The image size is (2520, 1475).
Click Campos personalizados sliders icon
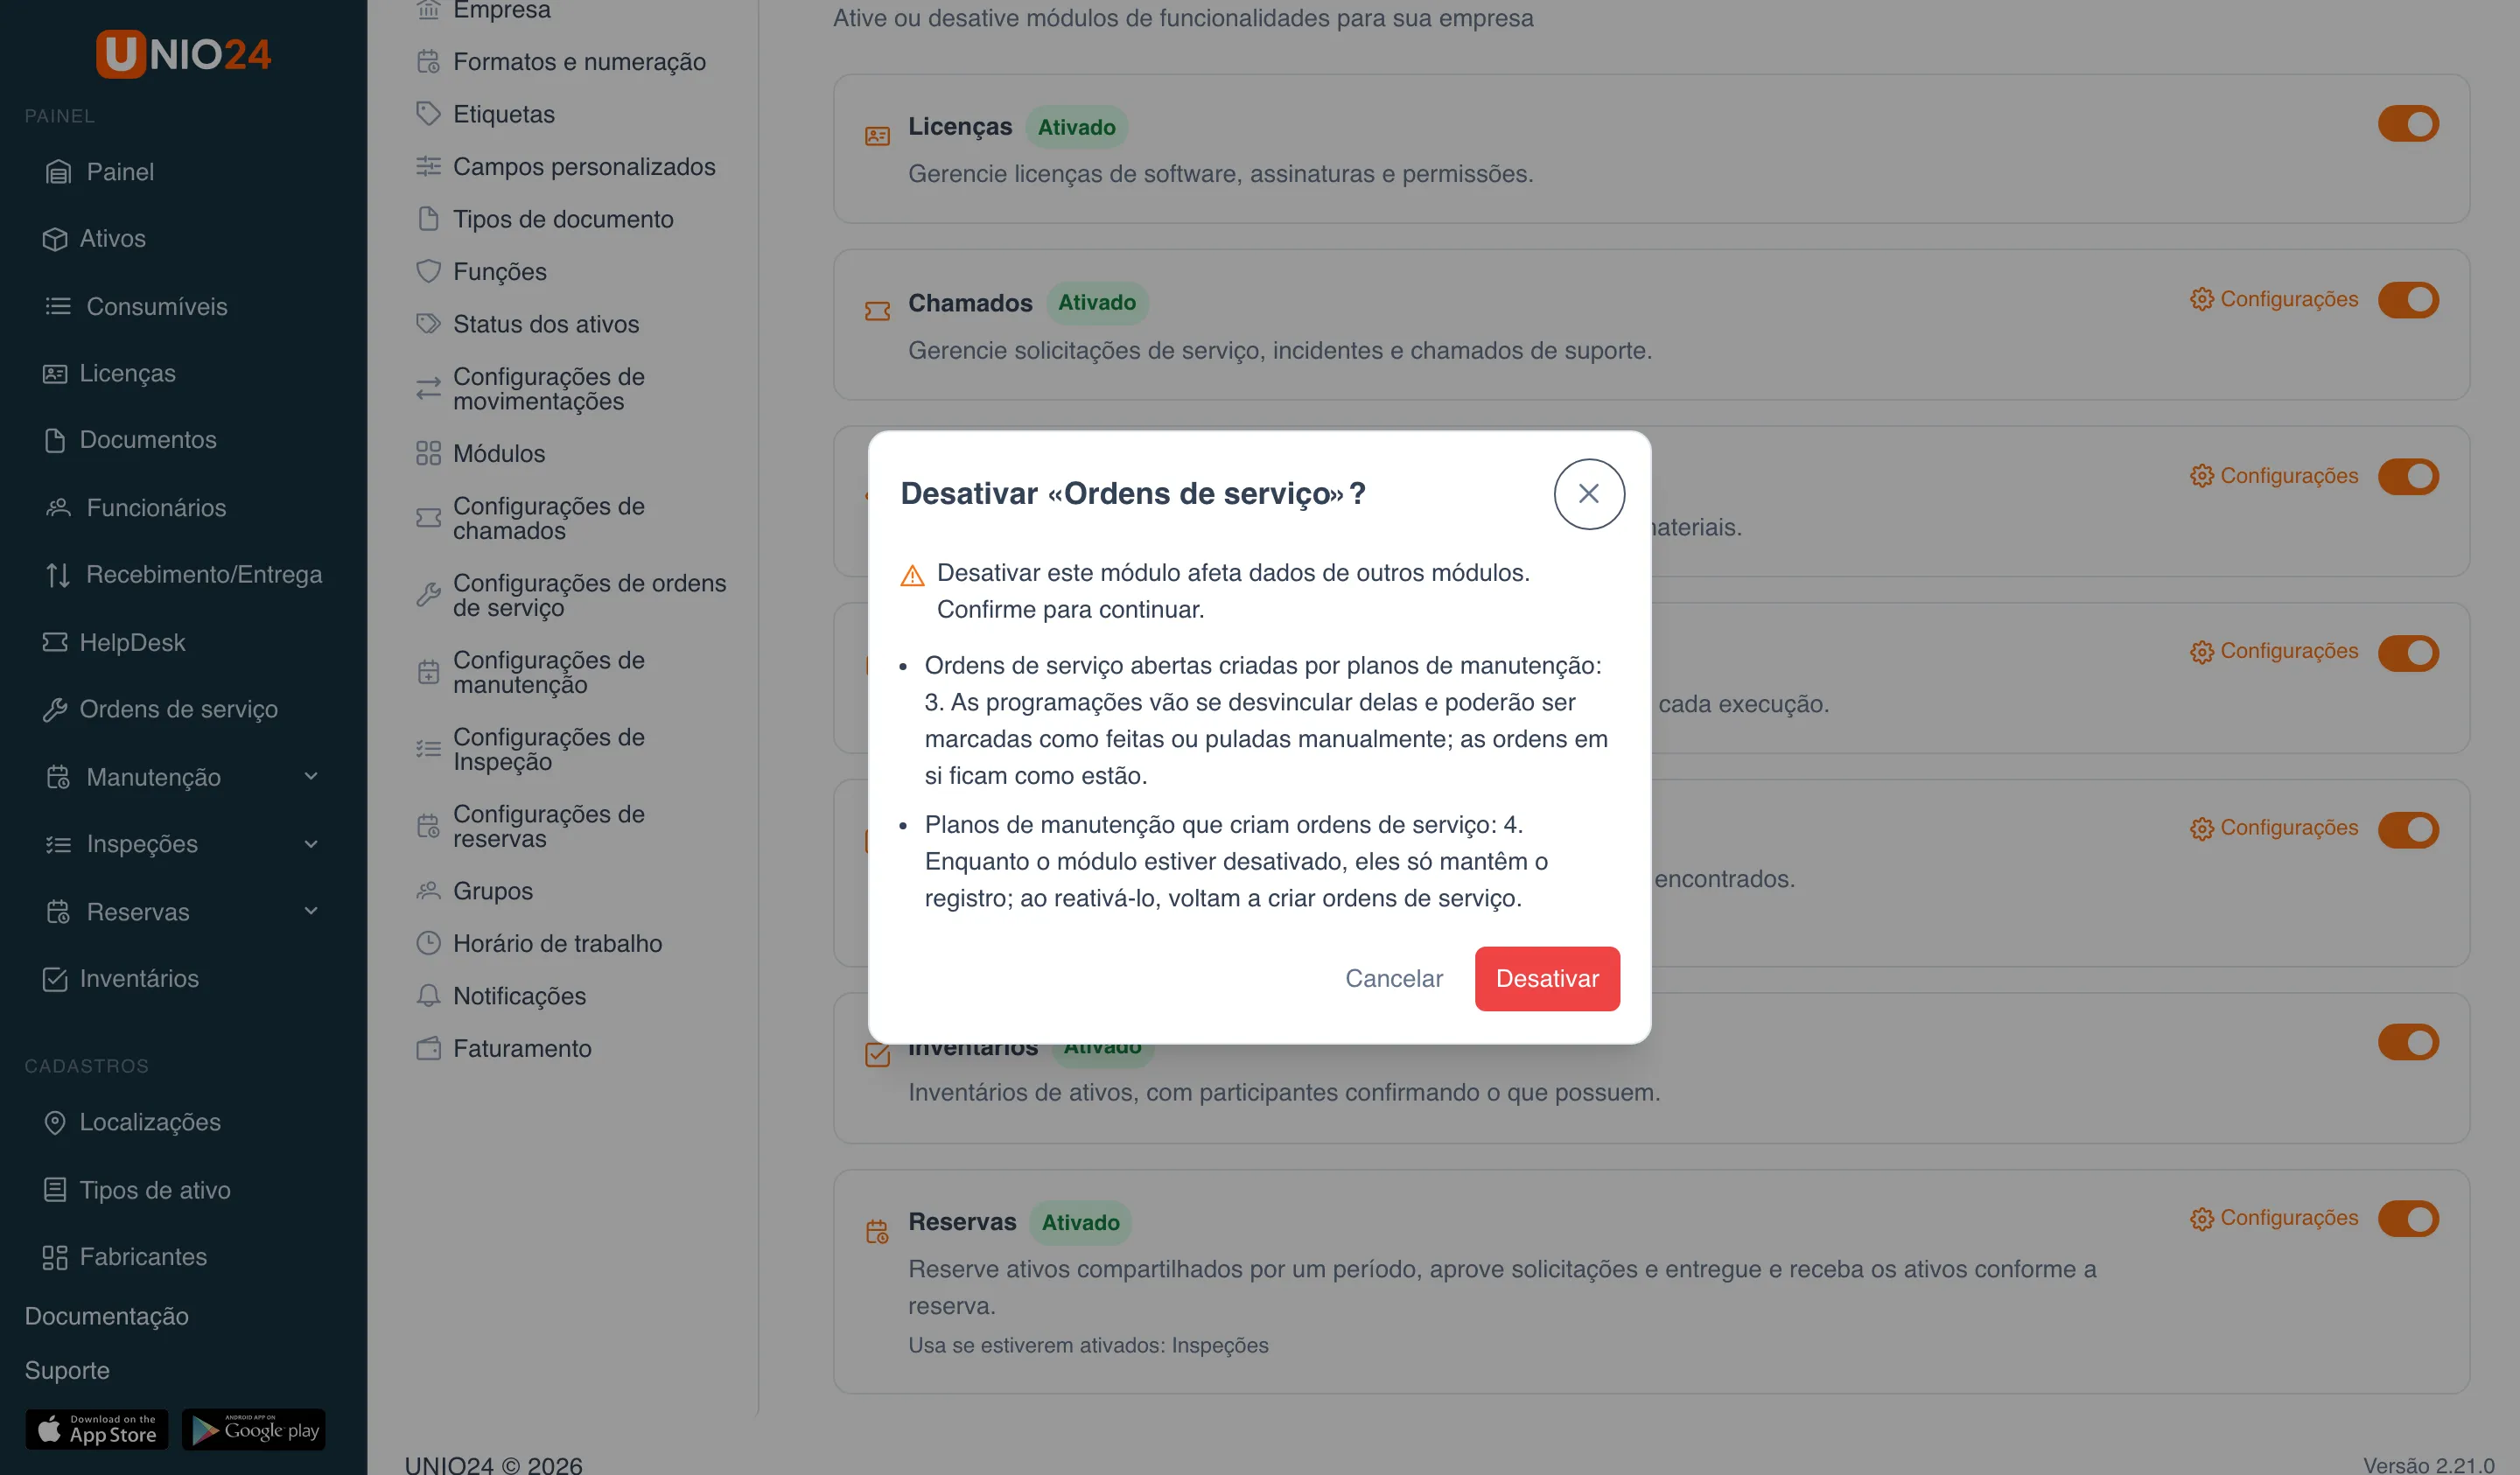click(x=428, y=166)
